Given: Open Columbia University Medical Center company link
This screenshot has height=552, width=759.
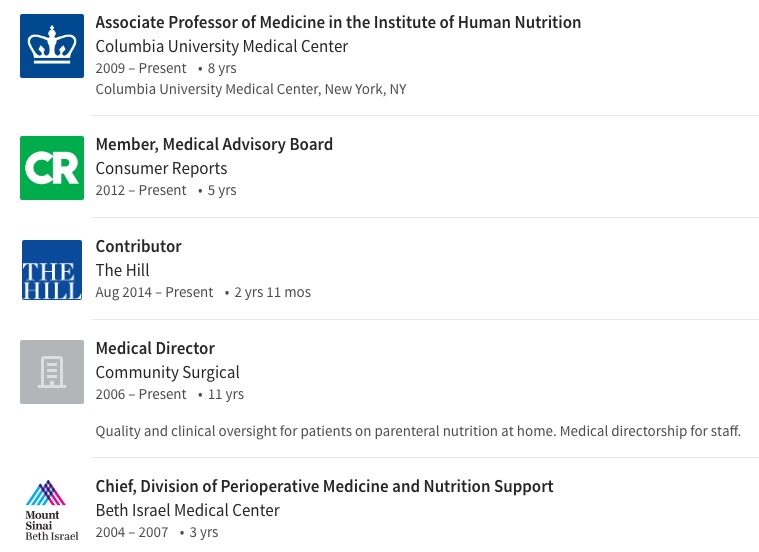Looking at the screenshot, I should coord(222,46).
